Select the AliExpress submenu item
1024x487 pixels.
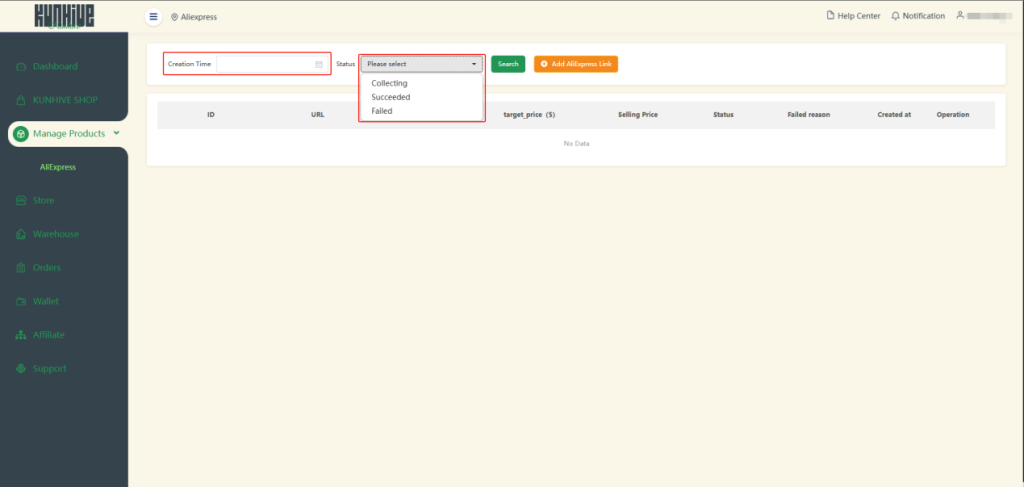[58, 167]
